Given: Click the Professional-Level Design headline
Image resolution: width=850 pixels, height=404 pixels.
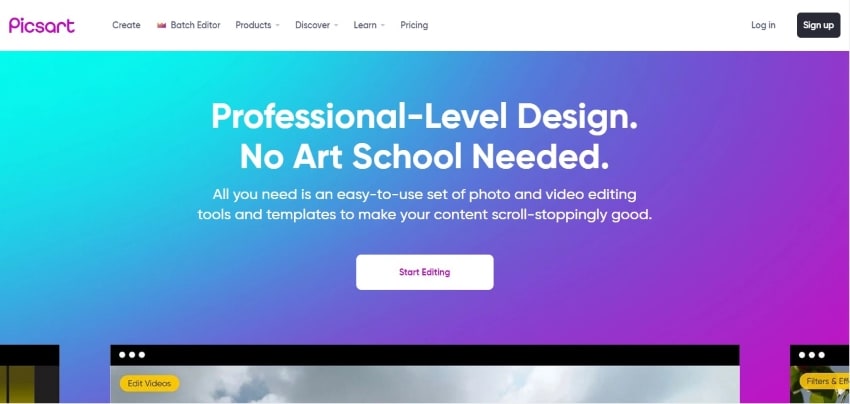Looking at the screenshot, I should coord(424,117).
